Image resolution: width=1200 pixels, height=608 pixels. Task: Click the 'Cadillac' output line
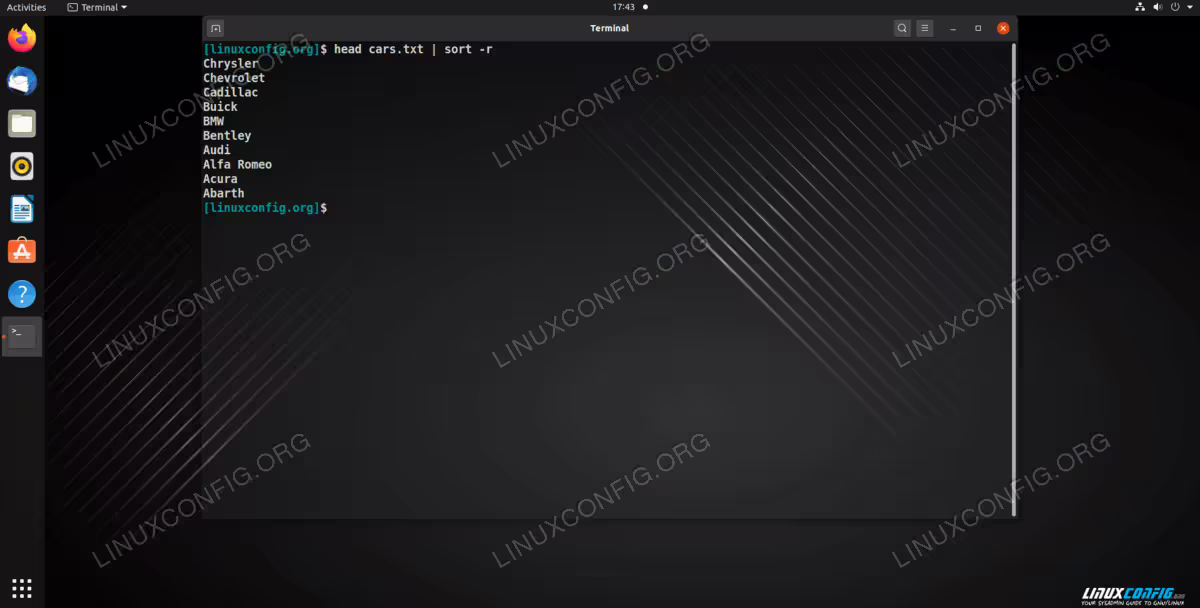231,92
